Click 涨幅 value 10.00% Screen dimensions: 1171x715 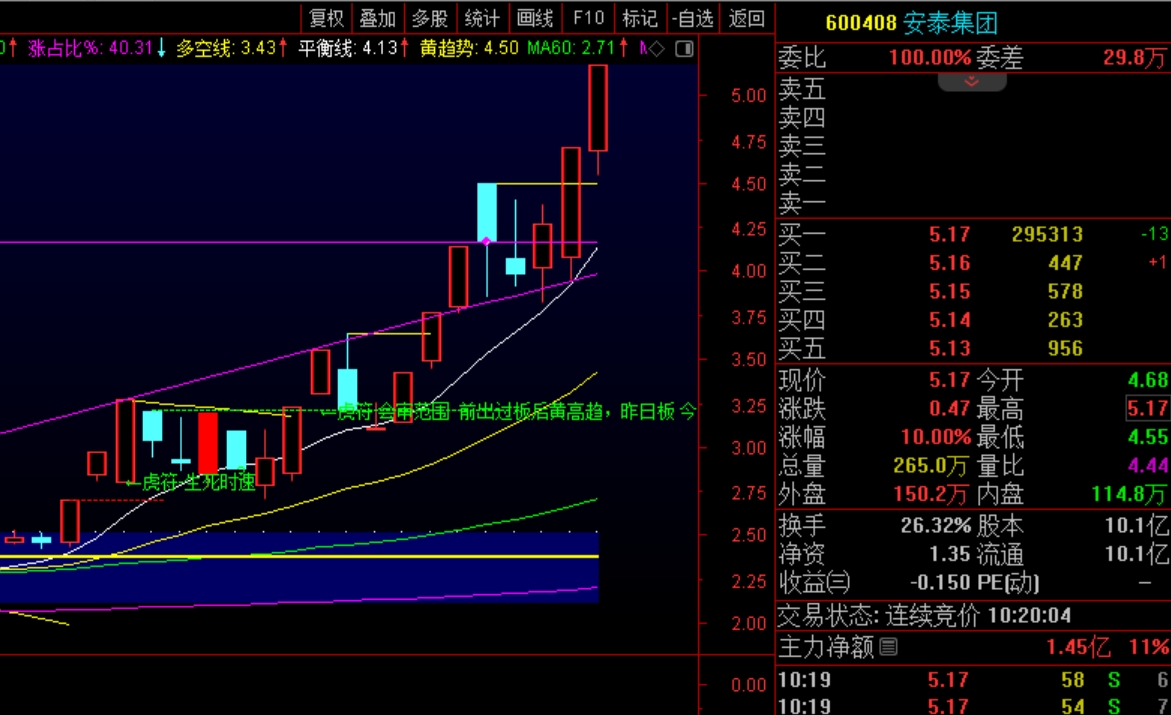tap(935, 437)
